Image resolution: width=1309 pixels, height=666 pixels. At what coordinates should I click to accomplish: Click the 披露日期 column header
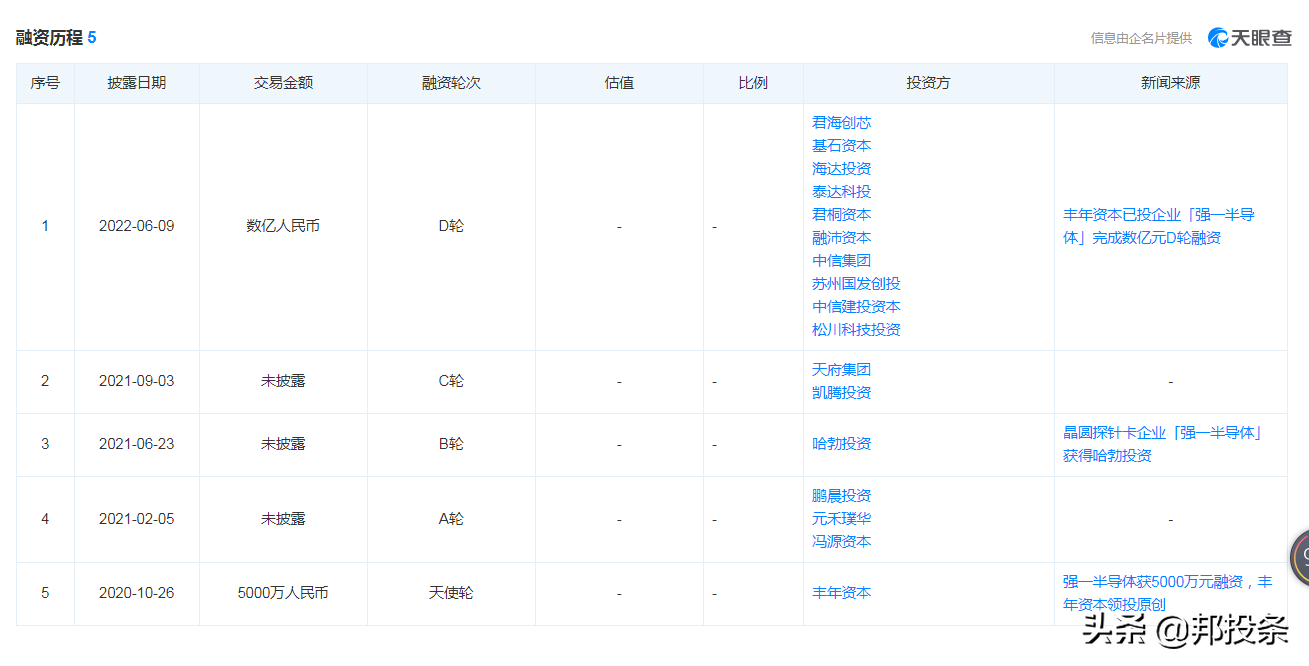point(137,83)
